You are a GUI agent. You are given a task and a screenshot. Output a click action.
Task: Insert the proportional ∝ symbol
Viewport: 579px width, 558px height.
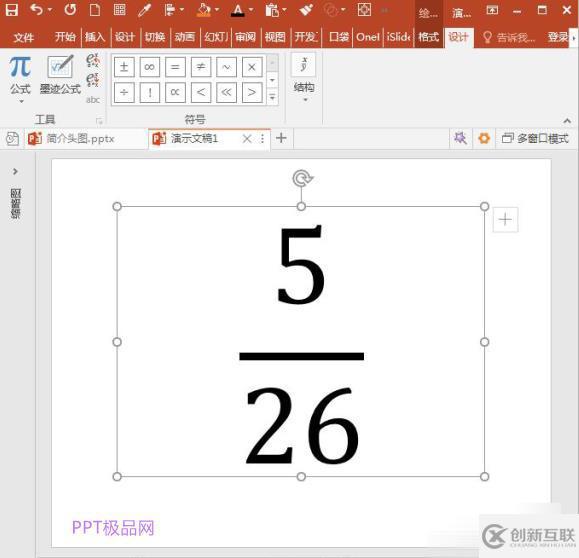(175, 92)
